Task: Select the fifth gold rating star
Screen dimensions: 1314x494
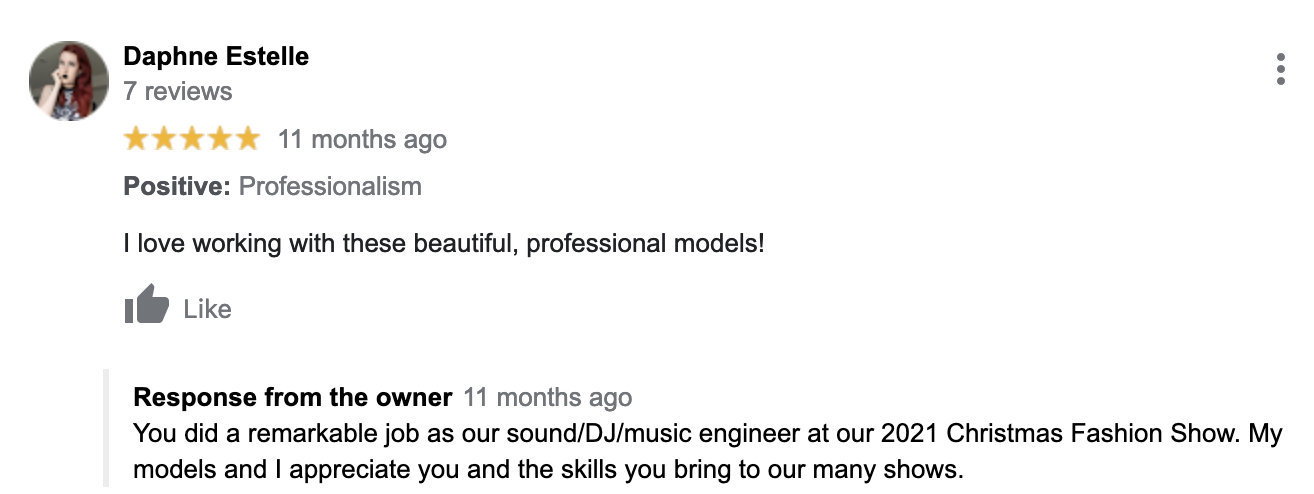Action: click(246, 139)
